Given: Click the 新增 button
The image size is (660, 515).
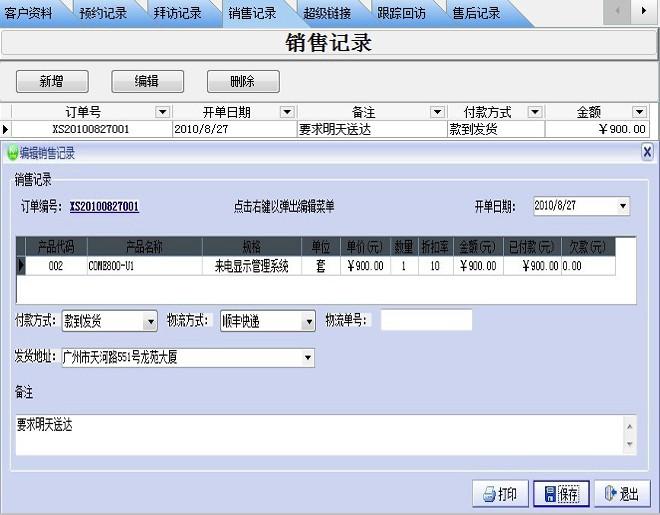Looking at the screenshot, I should coord(52,82).
